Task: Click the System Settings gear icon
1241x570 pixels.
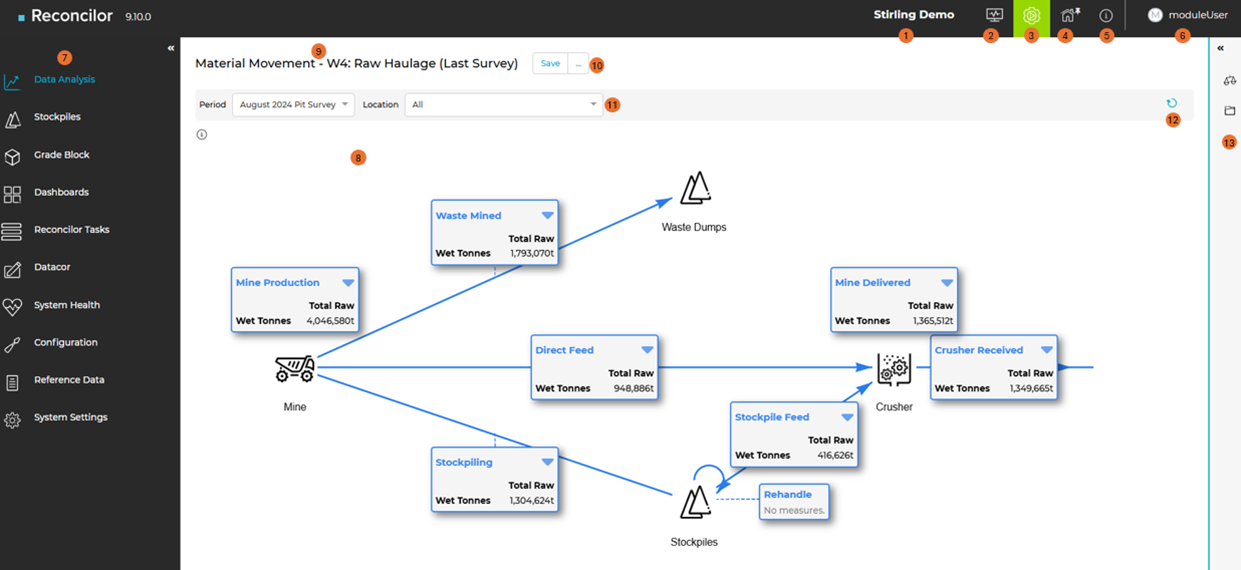Action: coord(12,420)
